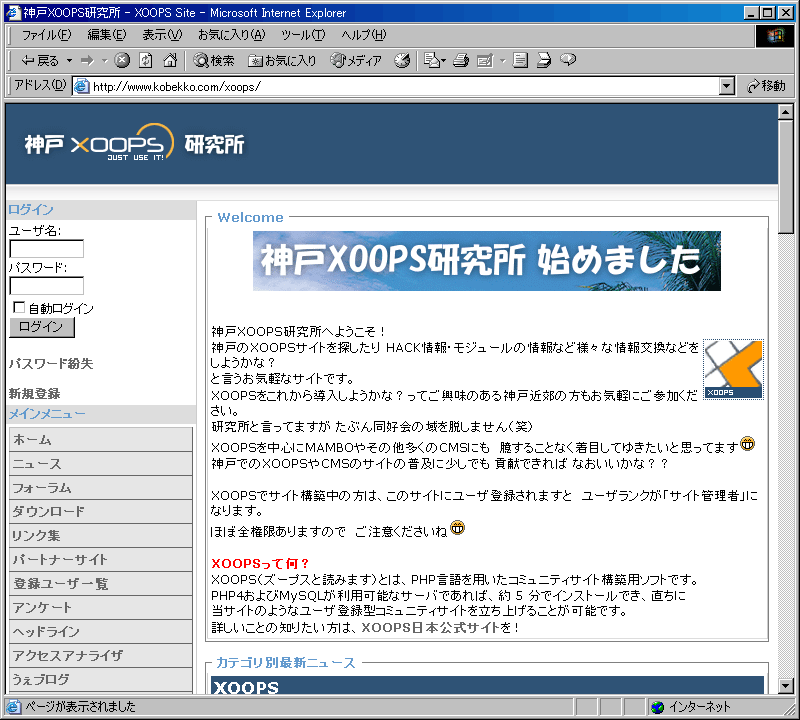Image resolution: width=800 pixels, height=720 pixels.
Task: Go to Home (ホーム) menu item
Action: tap(101, 439)
